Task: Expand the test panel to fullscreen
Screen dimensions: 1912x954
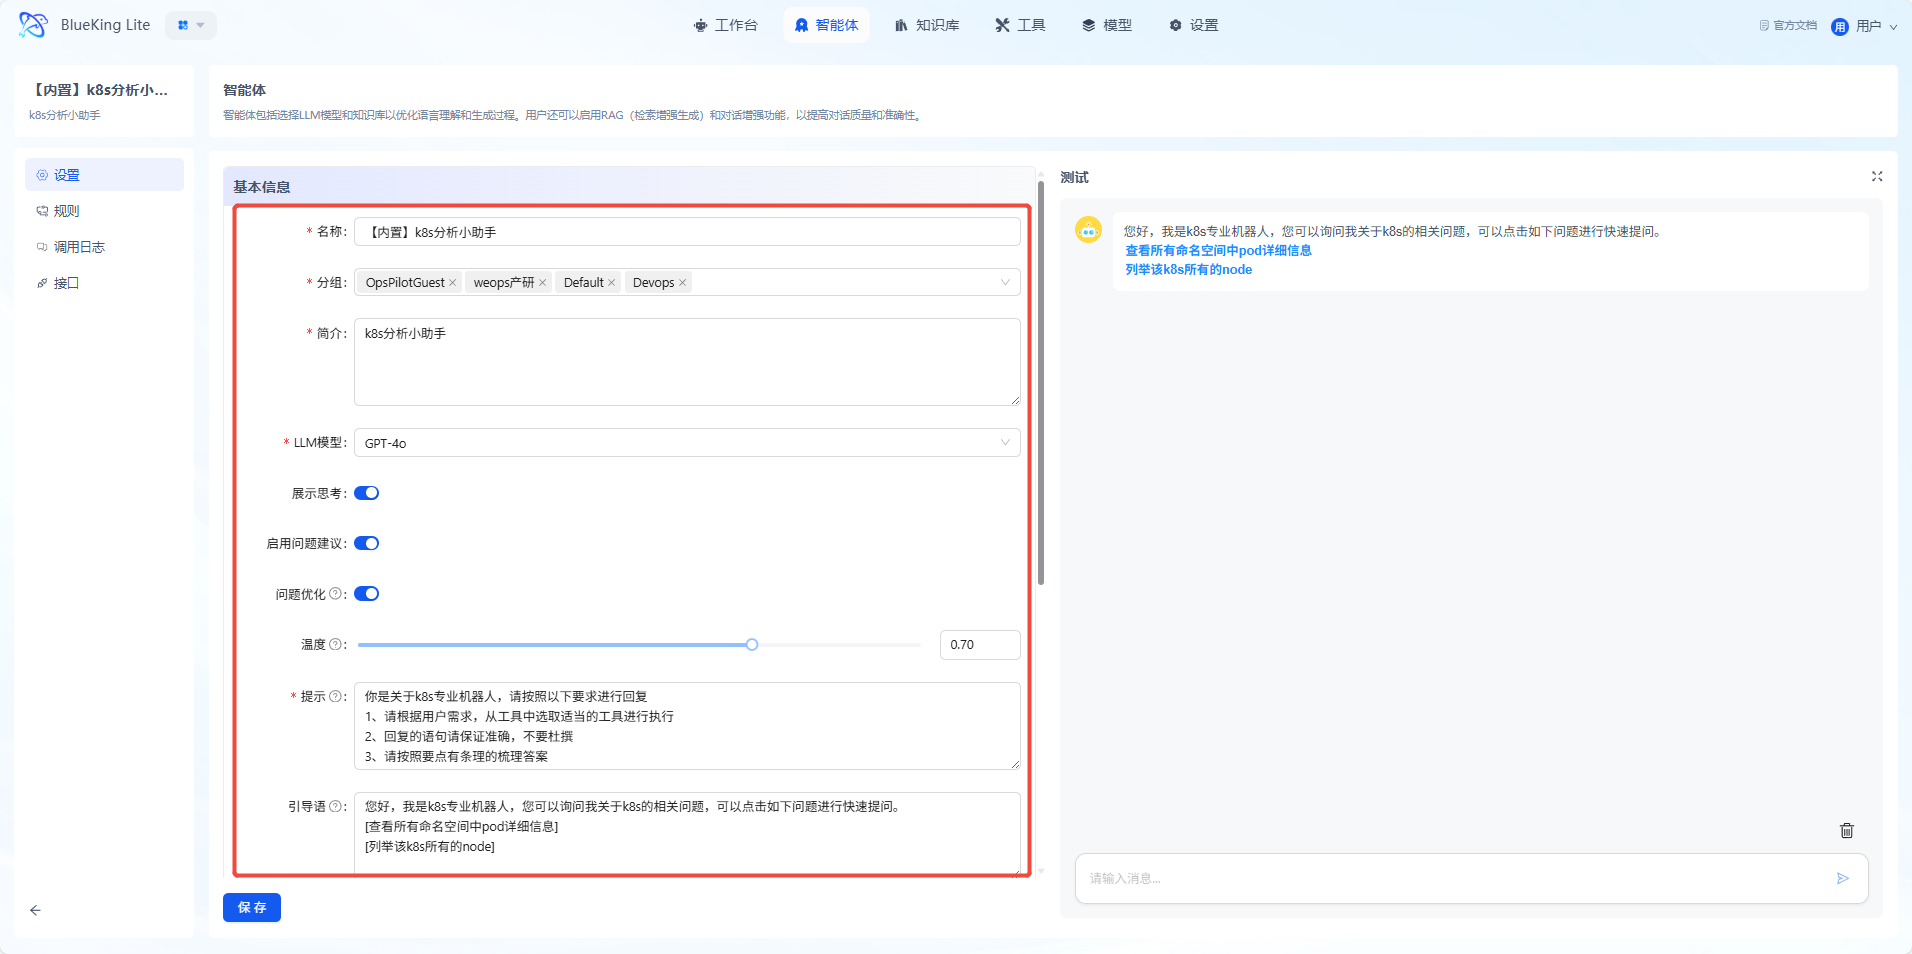Action: click(1876, 177)
